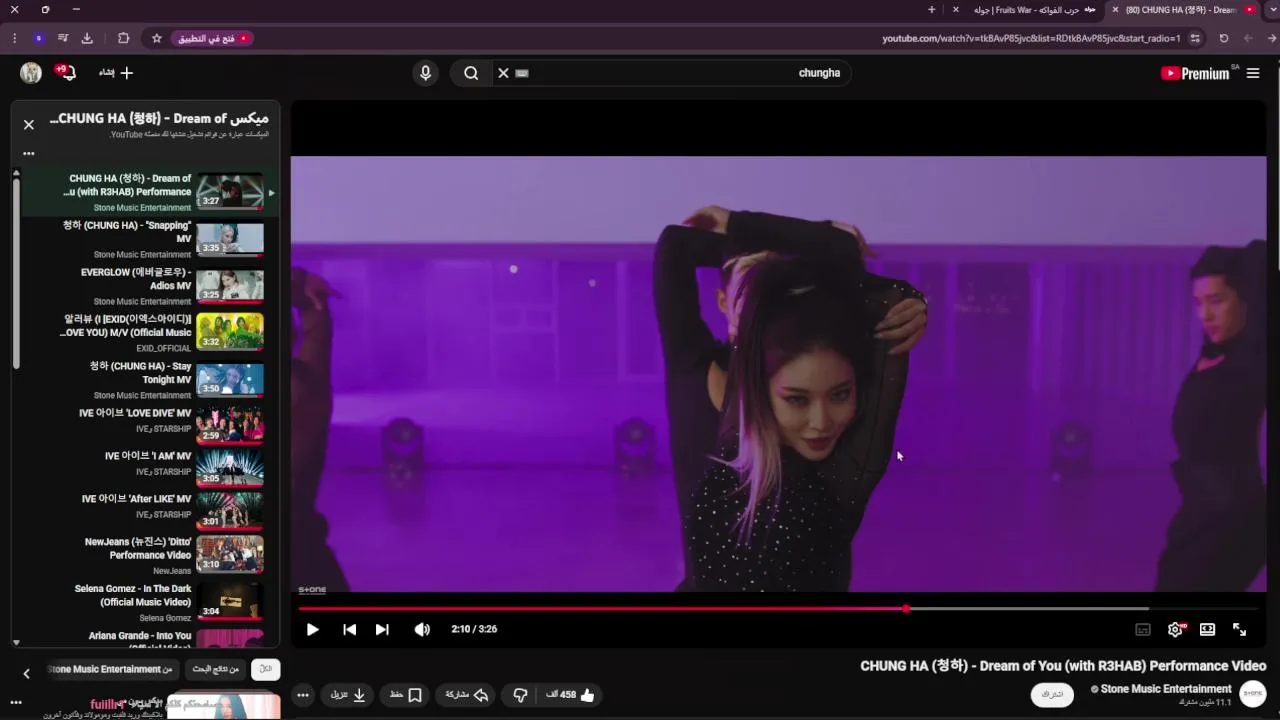This screenshot has height=720, width=1280.
Task: Select NewJeans 'Ditto' Performance Video title
Action: click(x=138, y=548)
